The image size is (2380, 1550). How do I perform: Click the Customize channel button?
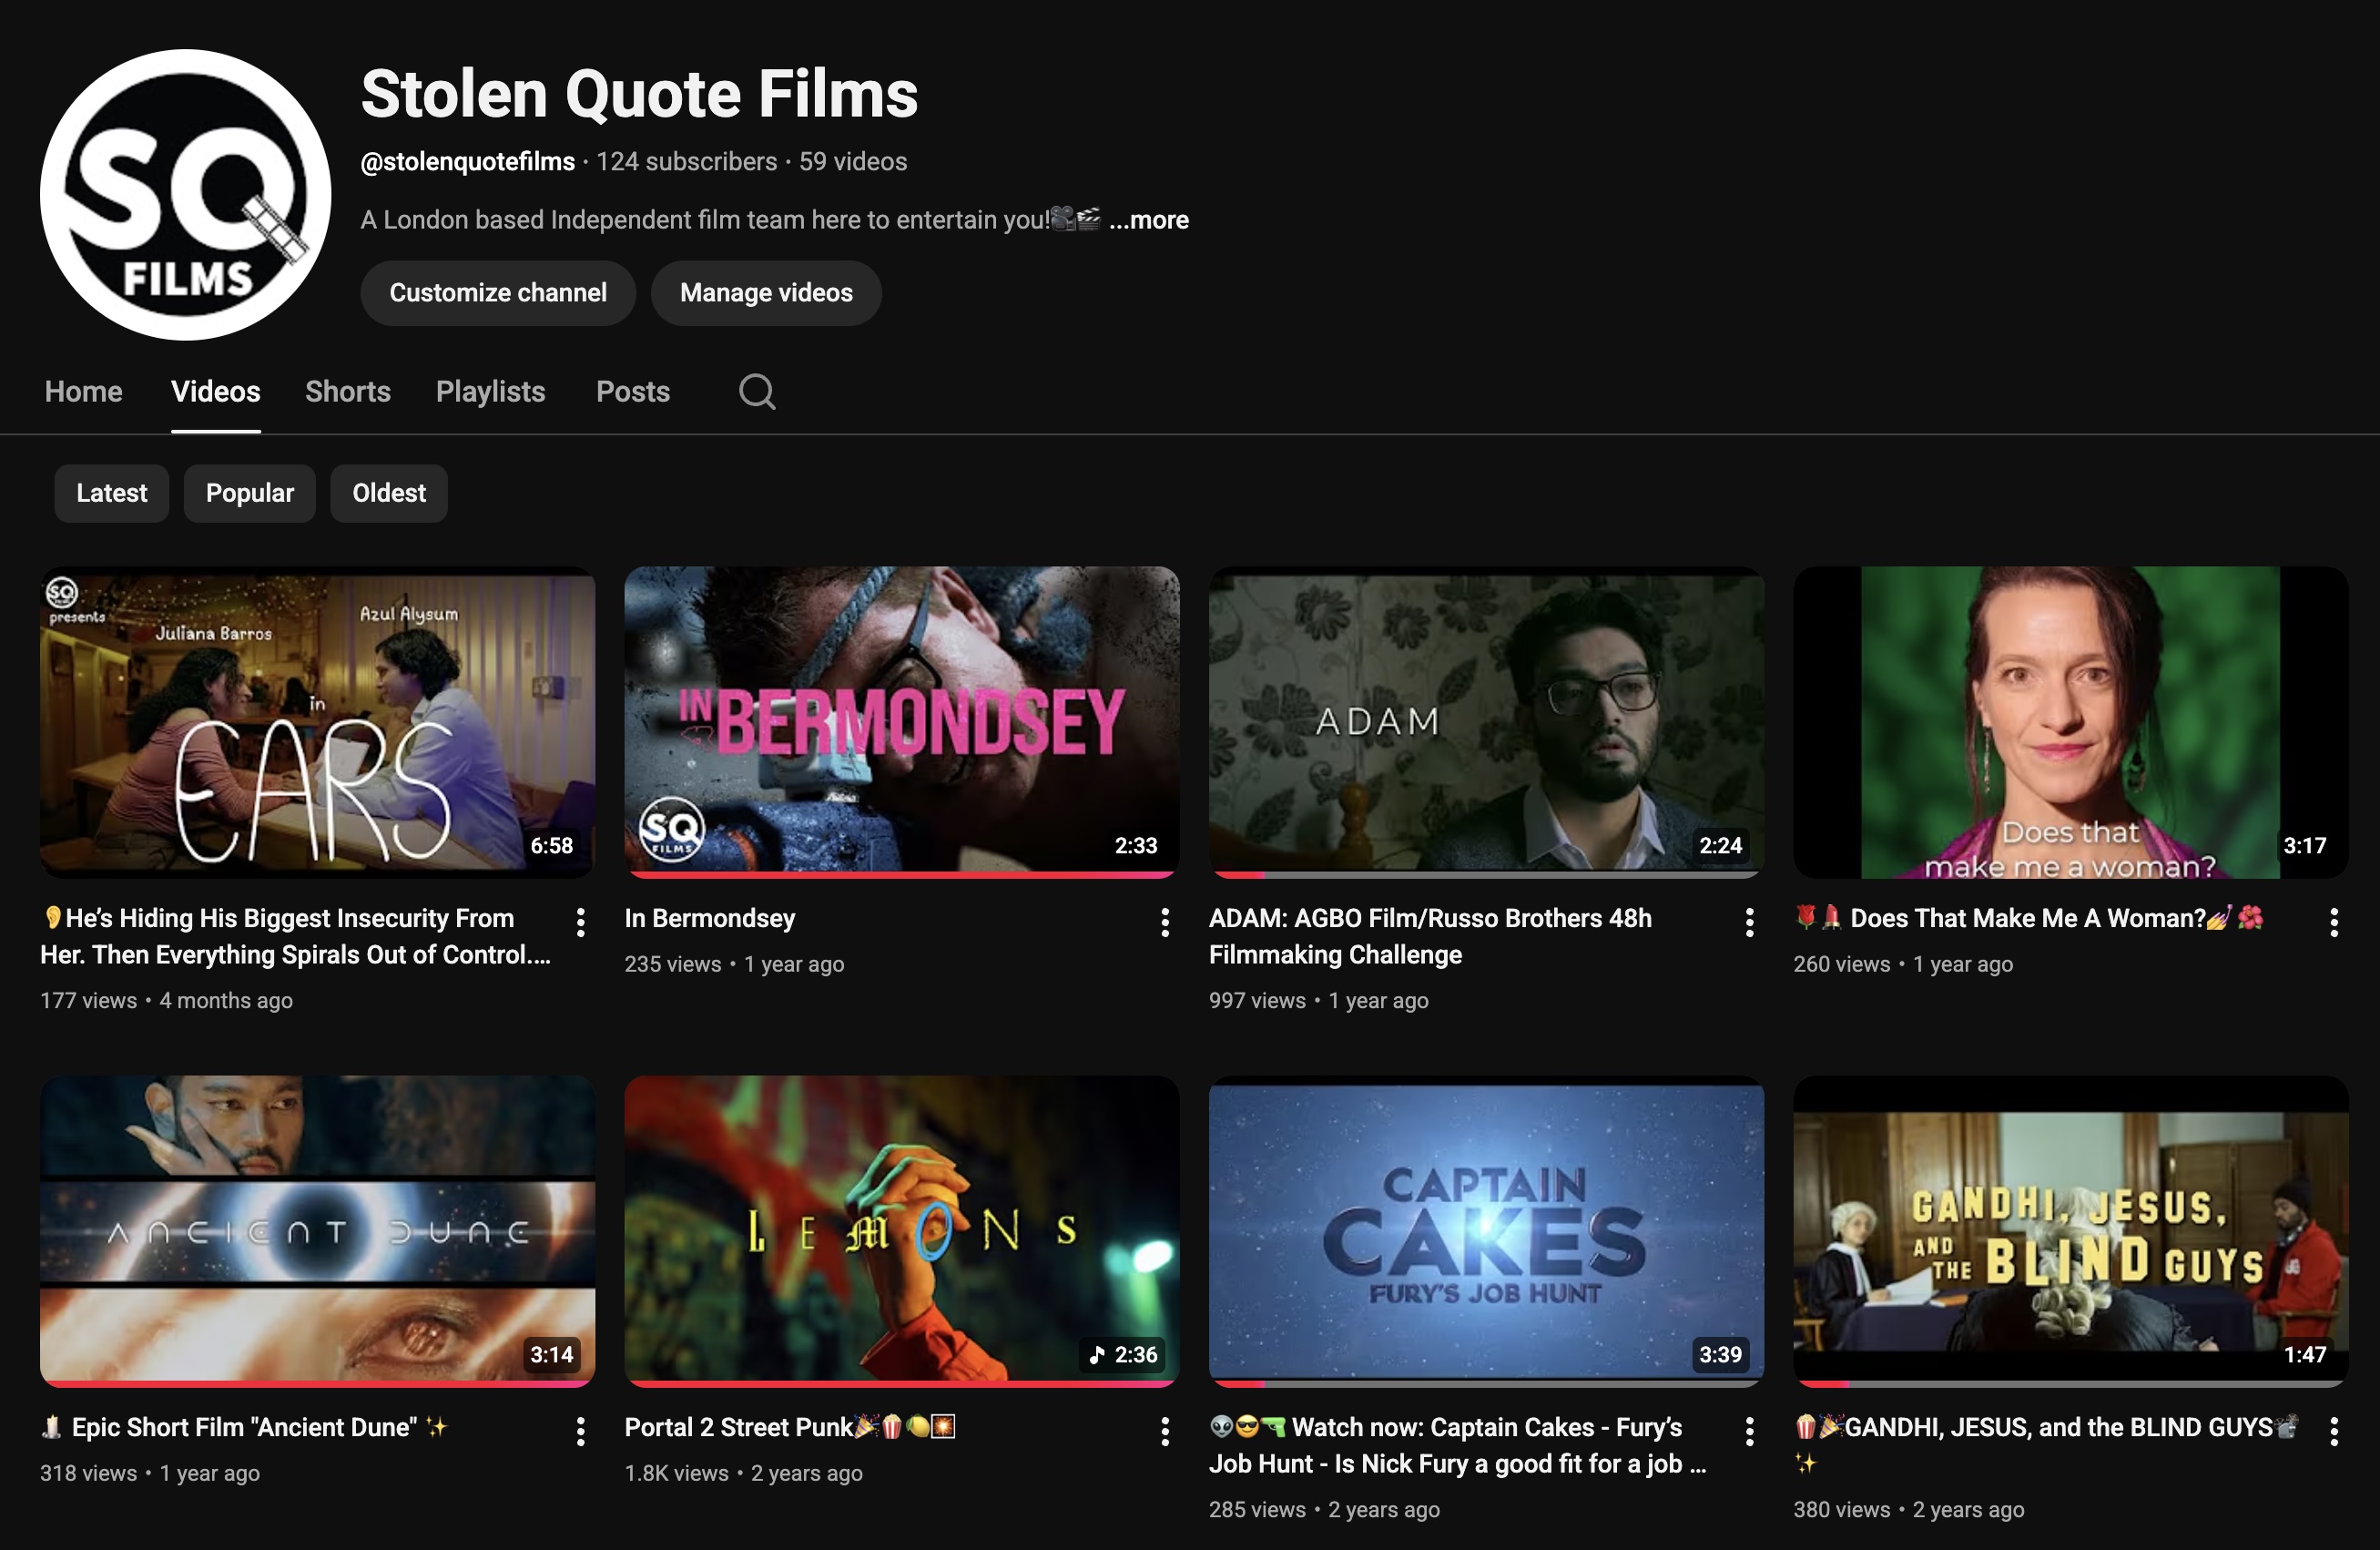point(498,292)
